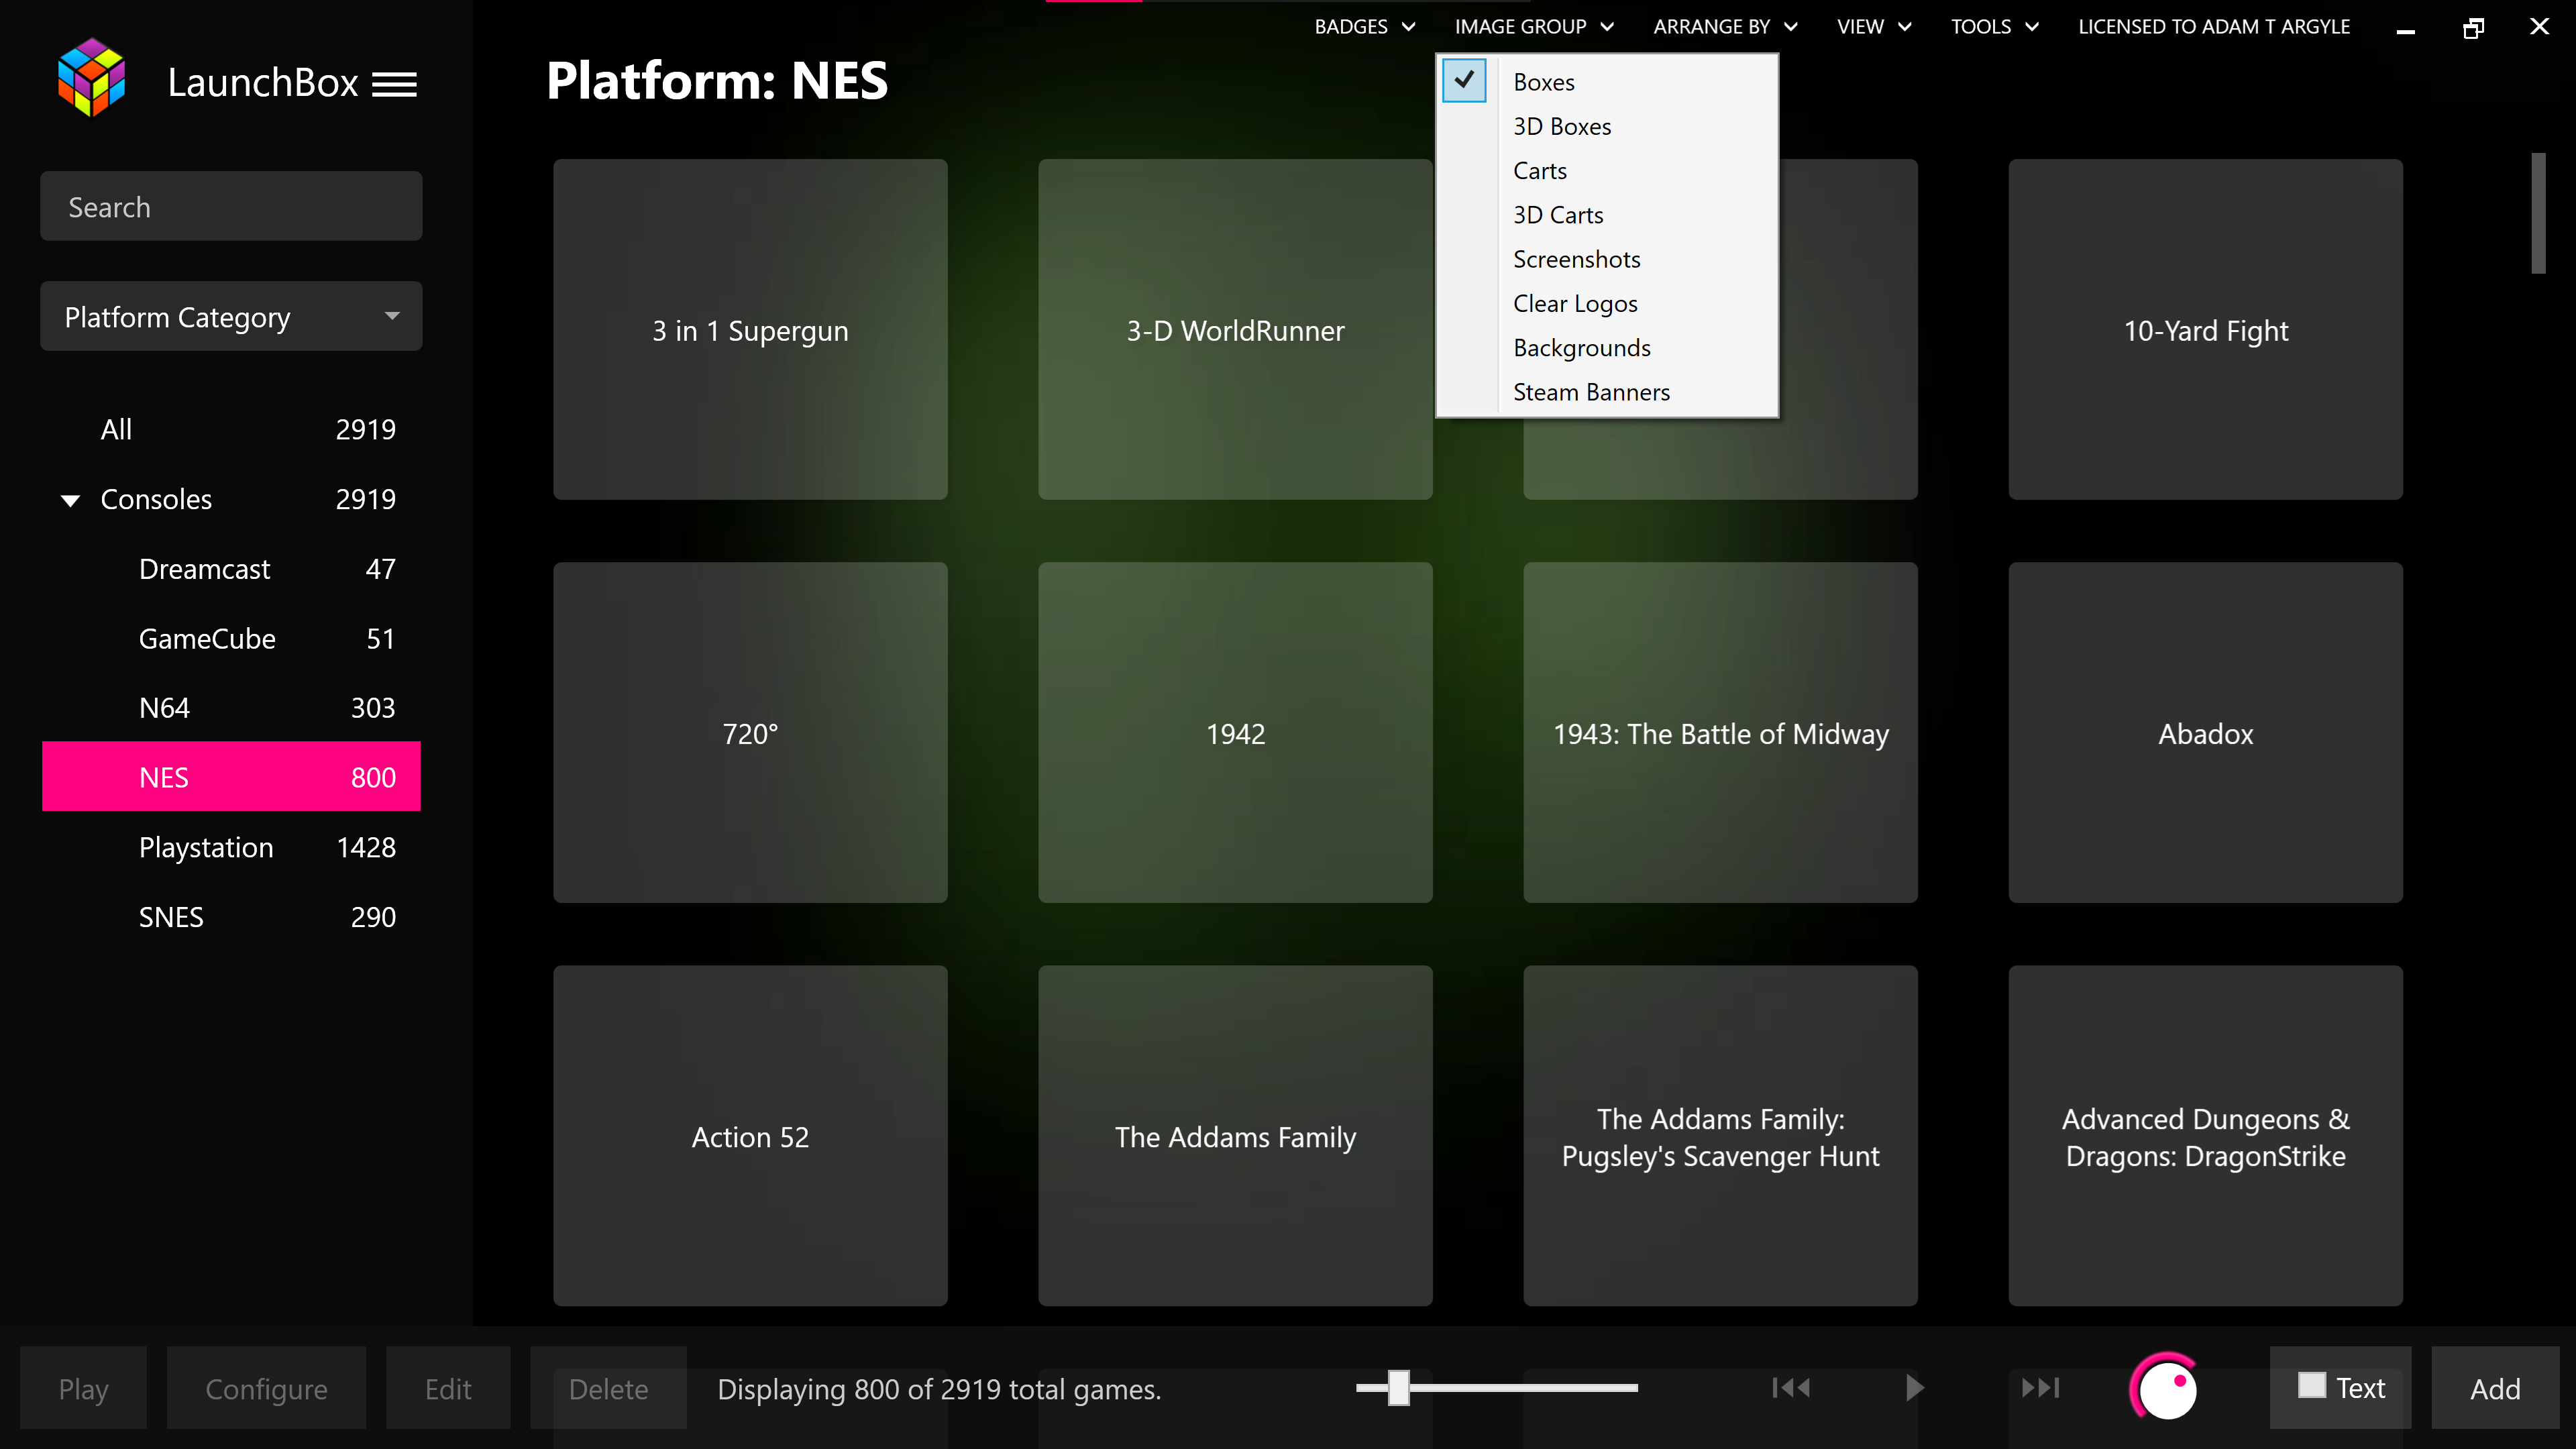Screen dimensions: 2576x1449
Task: Click the window restore icon
Action: [x=2472, y=28]
